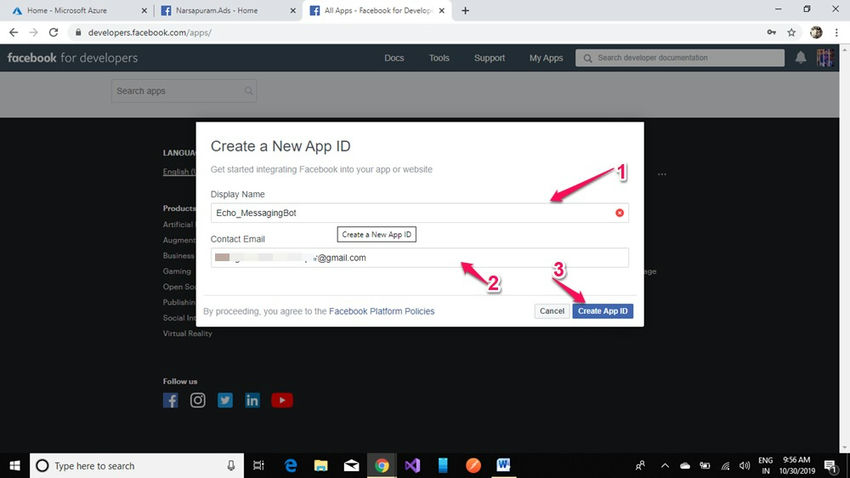850x478 pixels.
Task: Click the Type here to search box
Action: tap(137, 466)
